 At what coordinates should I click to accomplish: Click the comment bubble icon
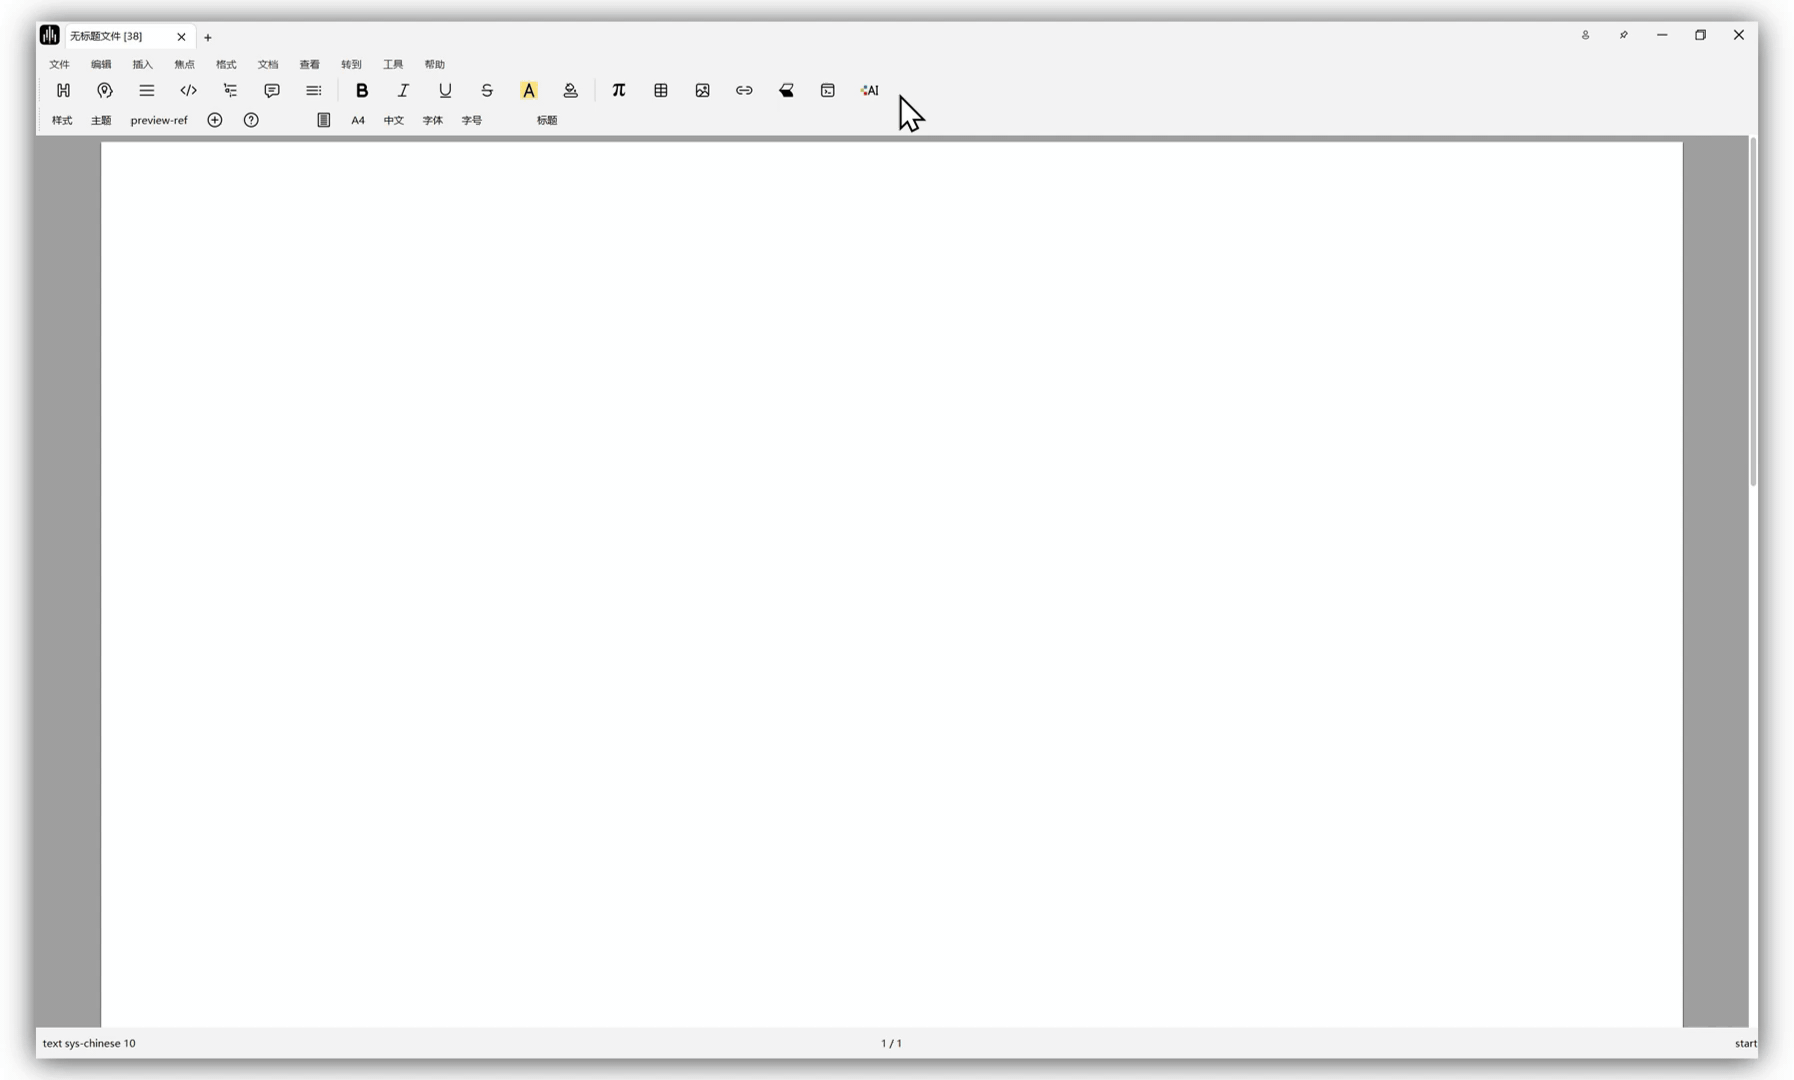271,90
